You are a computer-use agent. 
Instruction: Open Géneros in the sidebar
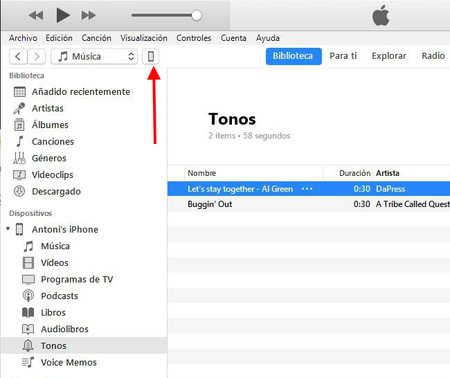[49, 158]
